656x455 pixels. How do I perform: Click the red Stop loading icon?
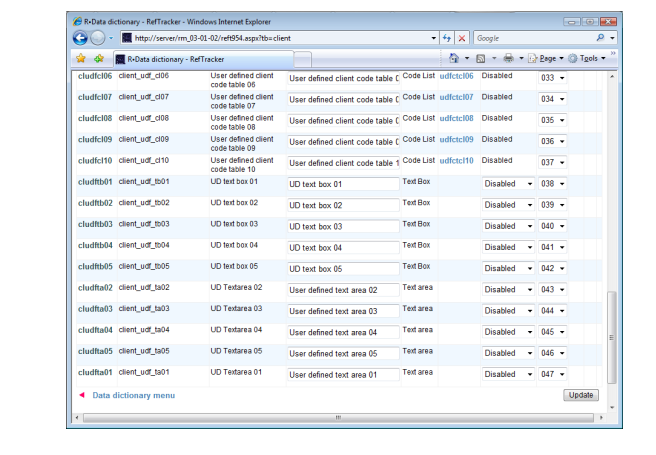point(462,38)
